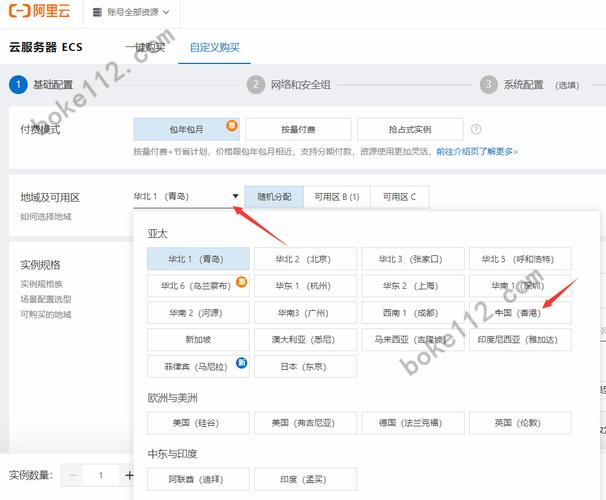The image size is (606, 500).
Task: Select 抢占式实例 billing mode
Action: pos(410,129)
